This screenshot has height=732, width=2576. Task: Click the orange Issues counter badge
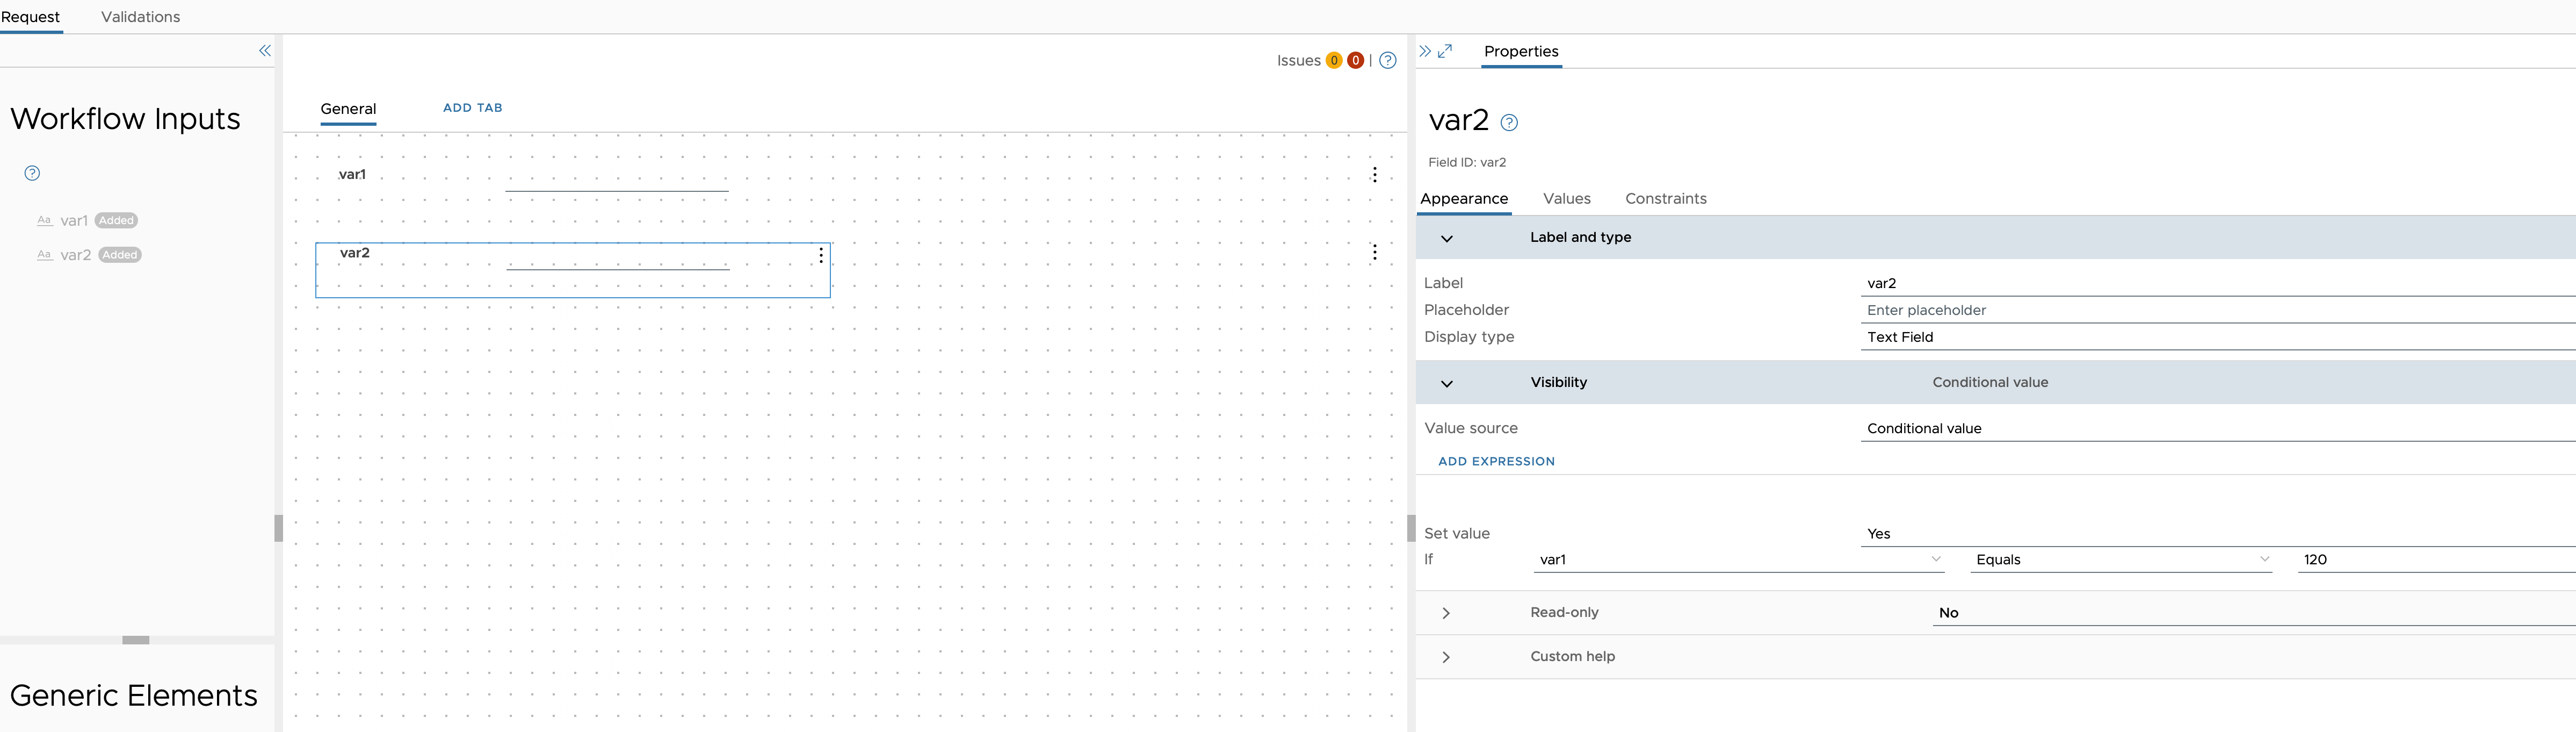click(x=1334, y=60)
